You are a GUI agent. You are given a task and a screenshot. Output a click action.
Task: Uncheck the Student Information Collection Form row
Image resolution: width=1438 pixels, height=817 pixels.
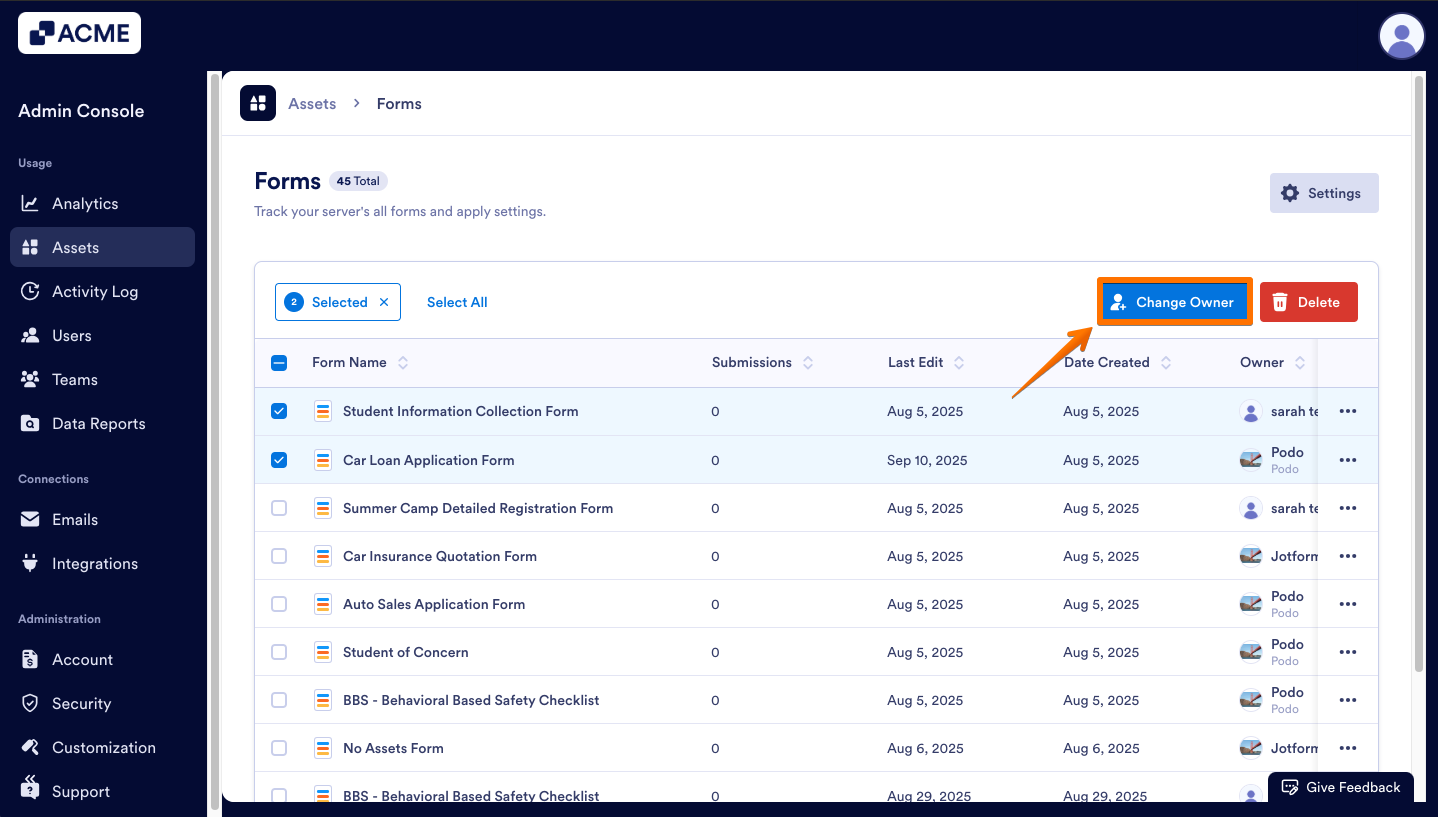click(279, 411)
